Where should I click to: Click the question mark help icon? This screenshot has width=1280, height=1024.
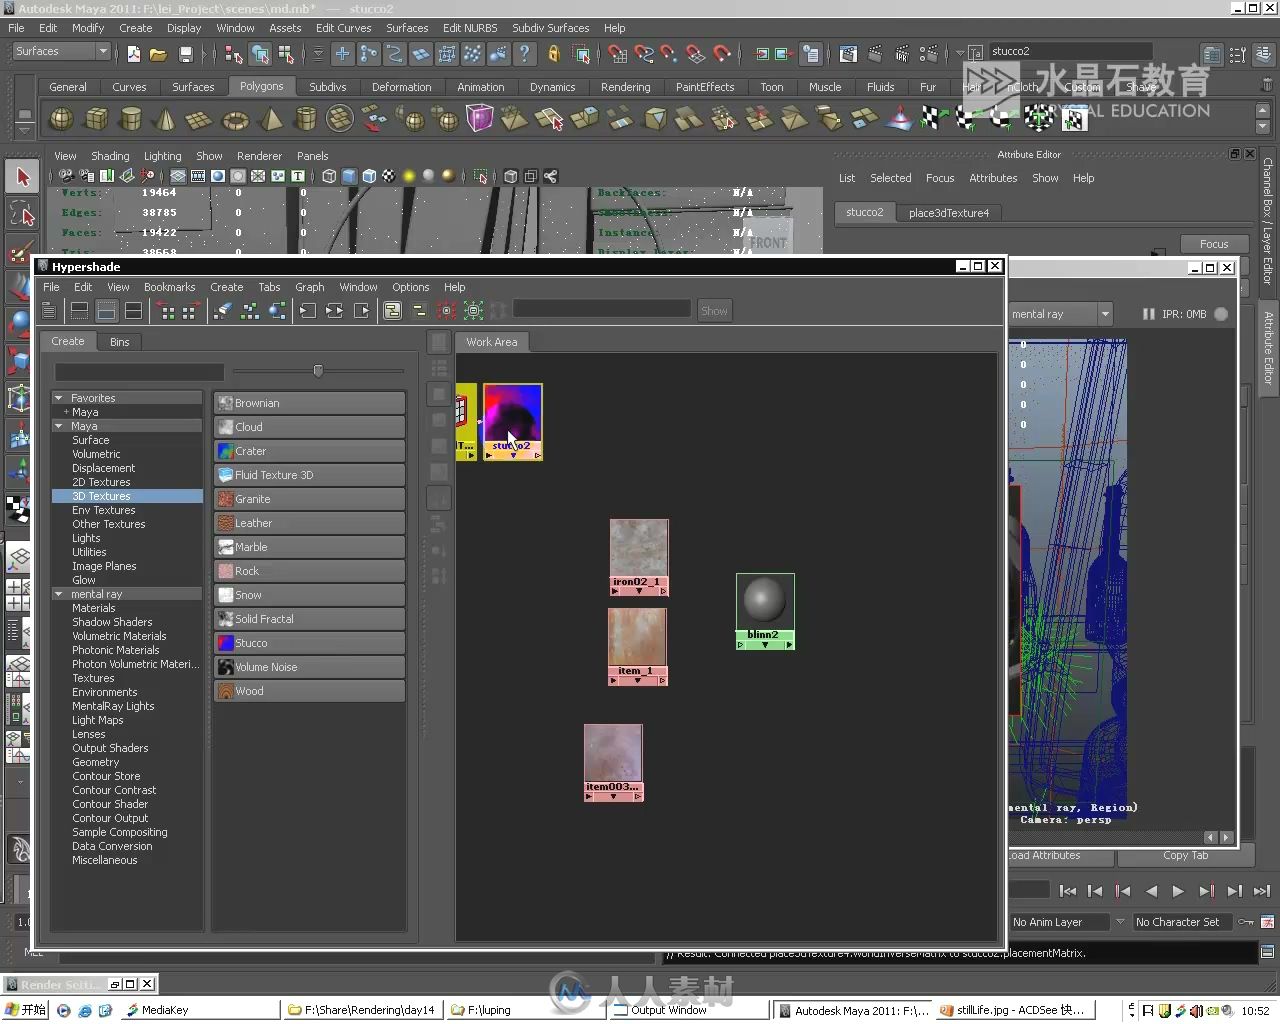pyautogui.click(x=524, y=54)
